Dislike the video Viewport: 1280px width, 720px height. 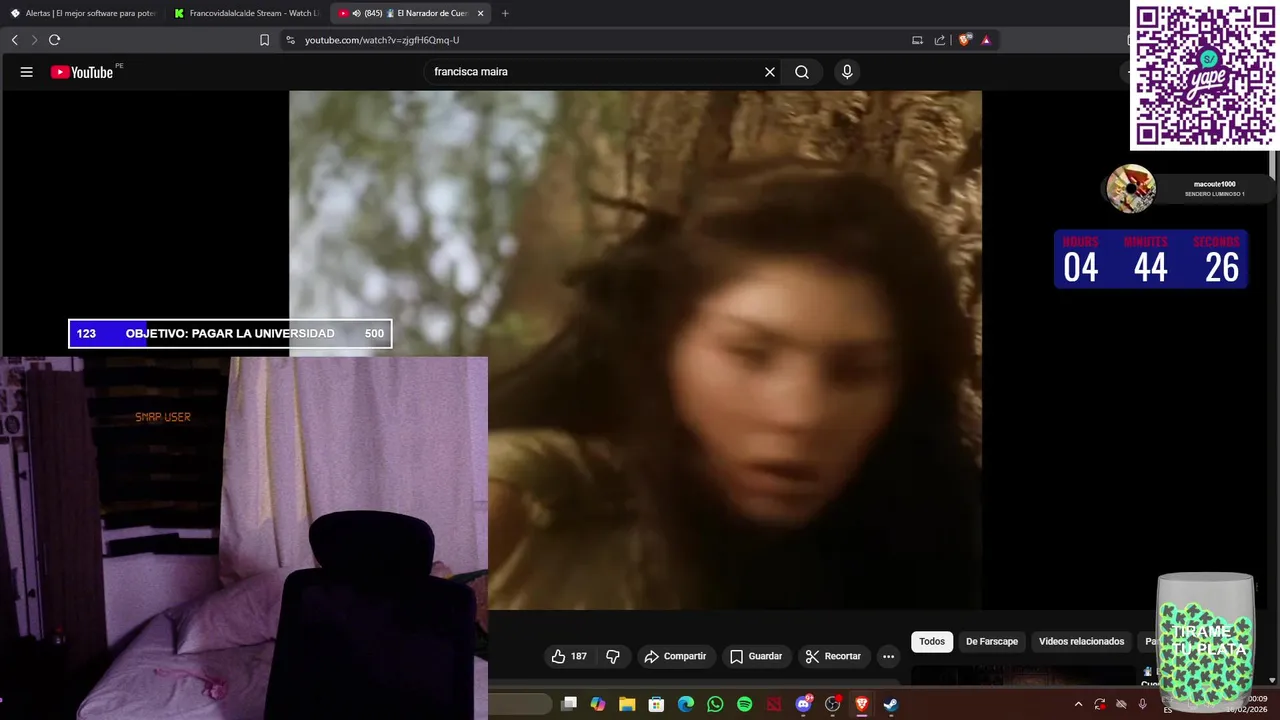click(613, 656)
